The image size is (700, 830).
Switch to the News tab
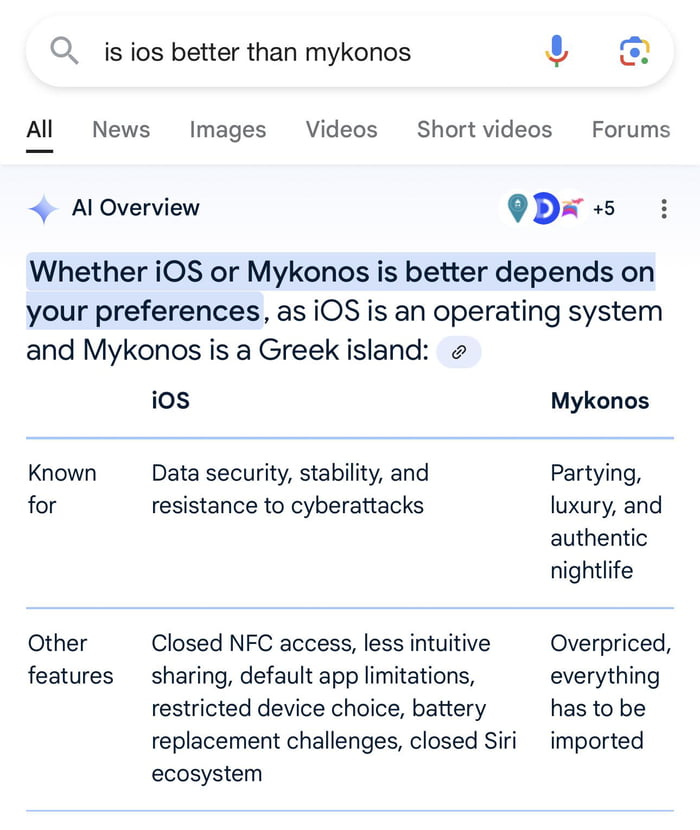tap(121, 130)
